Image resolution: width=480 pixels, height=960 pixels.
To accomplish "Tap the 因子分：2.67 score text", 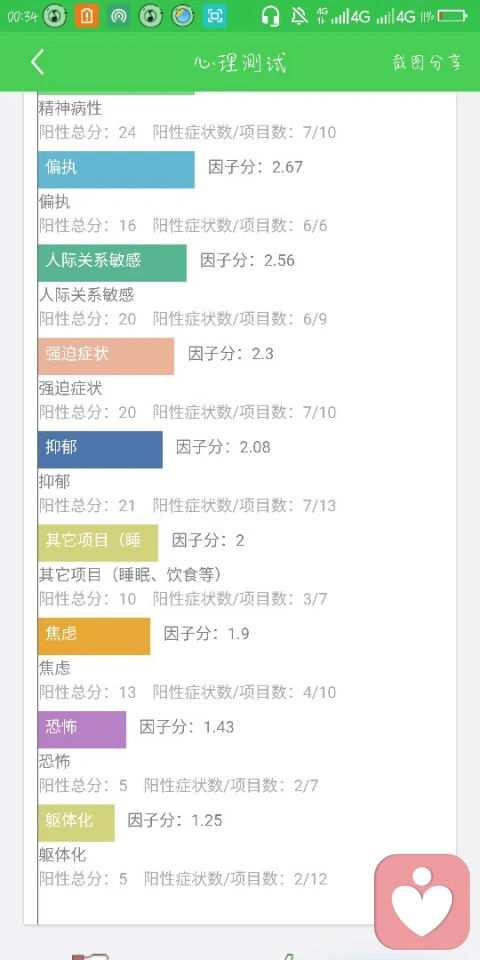I will click(255, 167).
